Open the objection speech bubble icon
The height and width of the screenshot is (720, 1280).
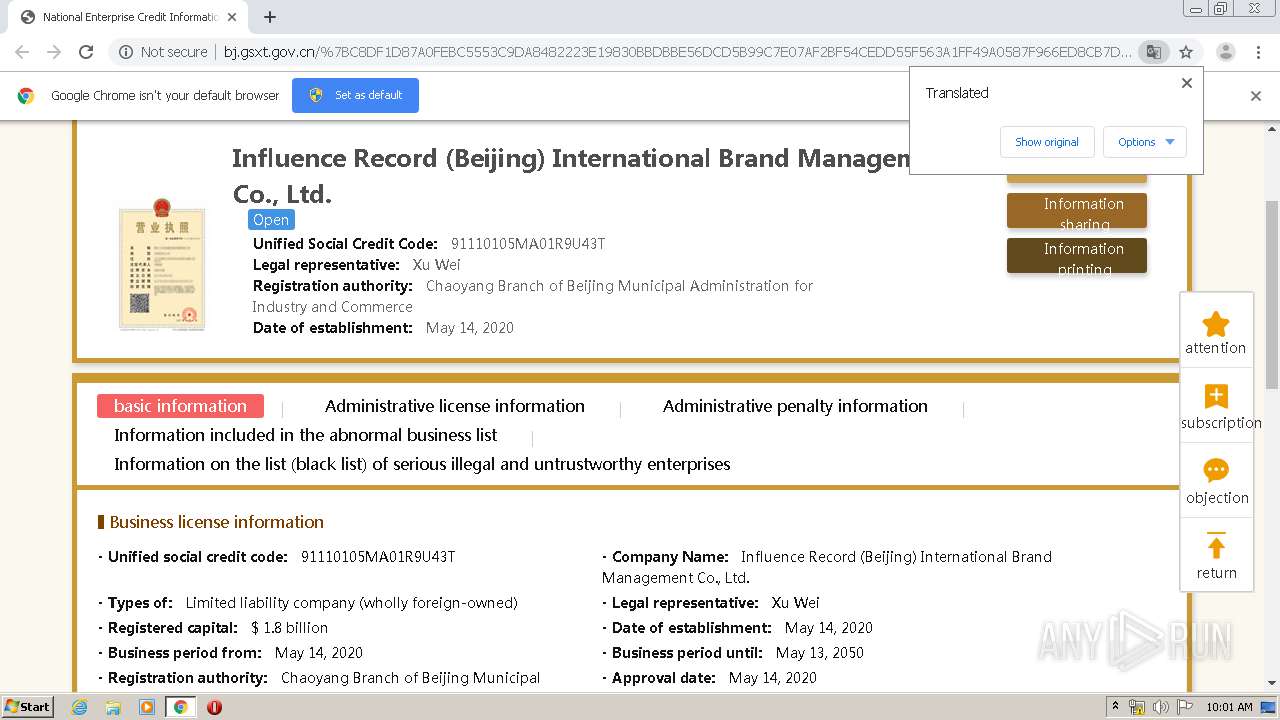click(1216, 471)
